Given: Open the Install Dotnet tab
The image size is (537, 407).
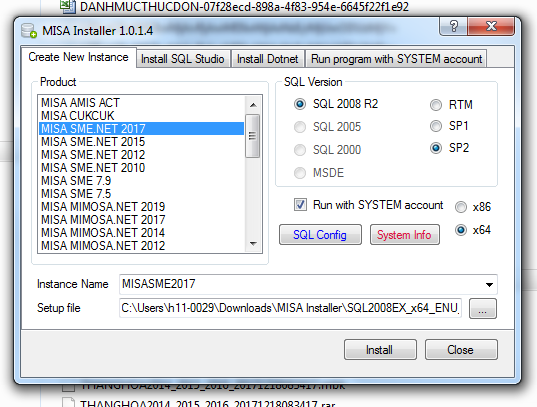Looking at the screenshot, I should coord(267,59).
